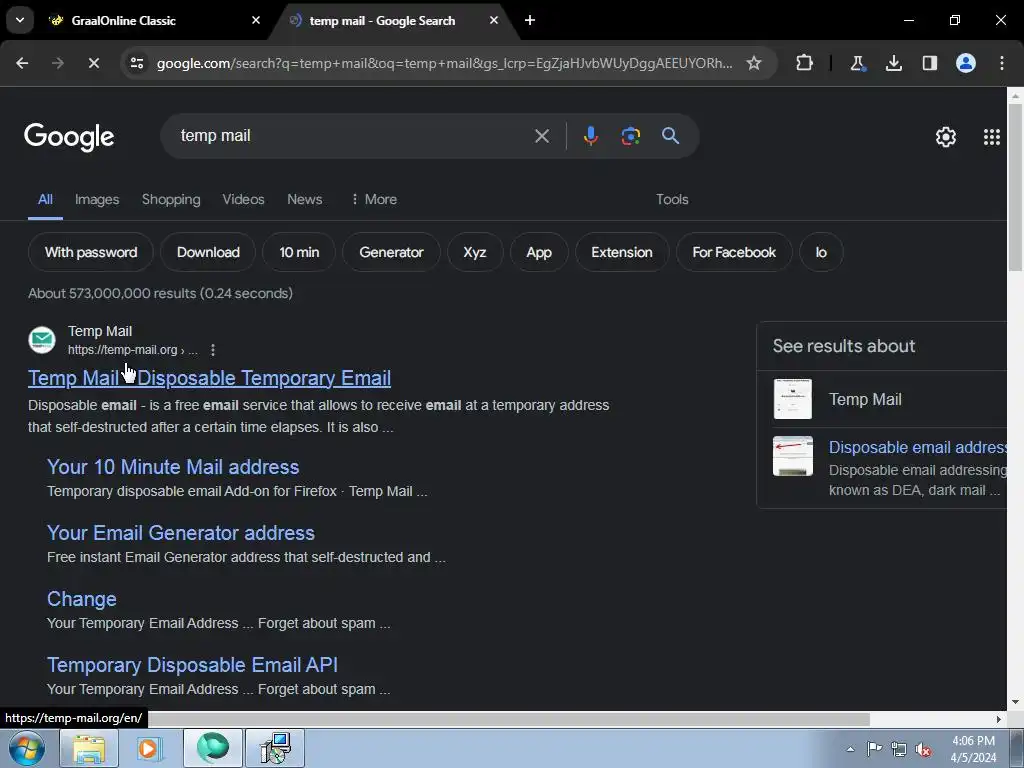Clear the search box with the X
This screenshot has height=768, width=1024.
tap(541, 136)
